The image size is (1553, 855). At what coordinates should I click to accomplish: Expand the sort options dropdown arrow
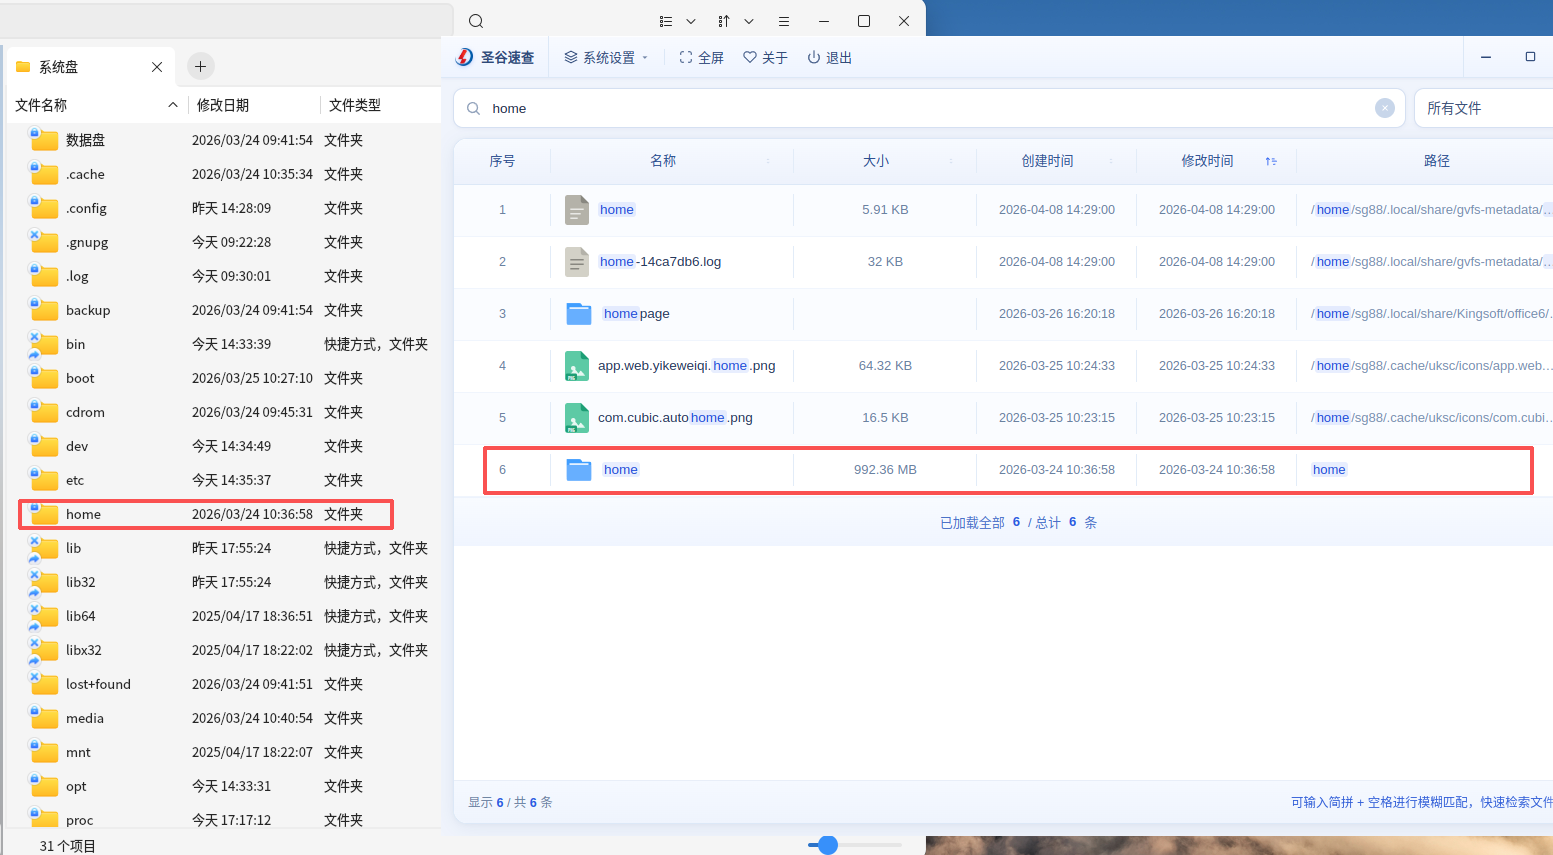[749, 21]
